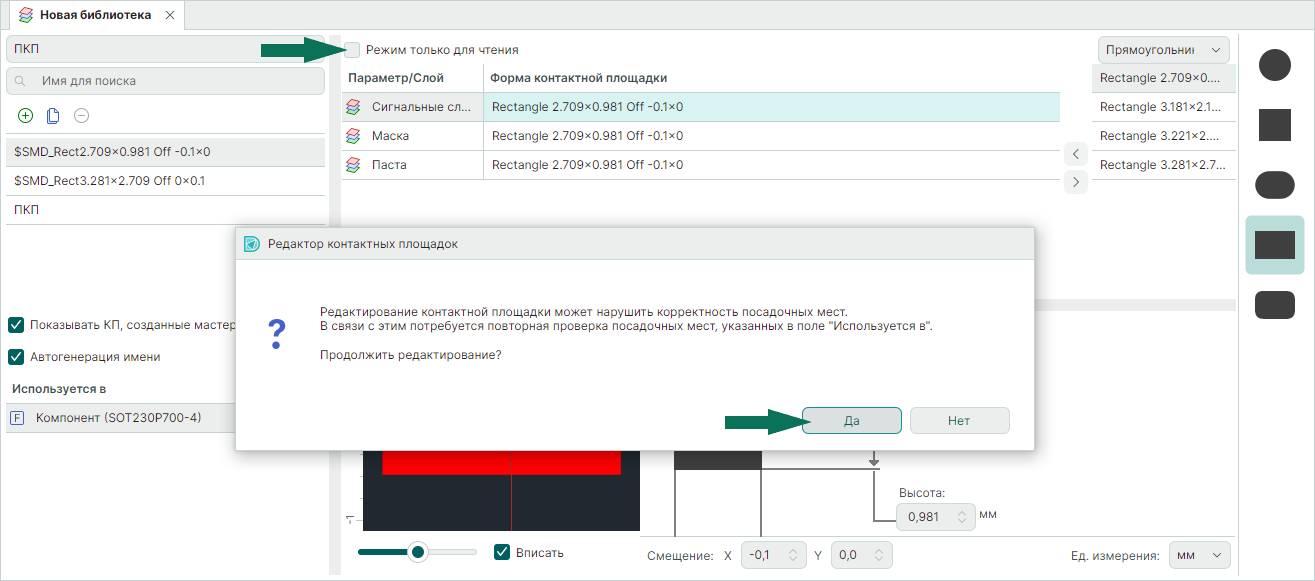Open the units of measurement dropdown
Viewport: 1315px width, 581px height.
tap(1200, 555)
